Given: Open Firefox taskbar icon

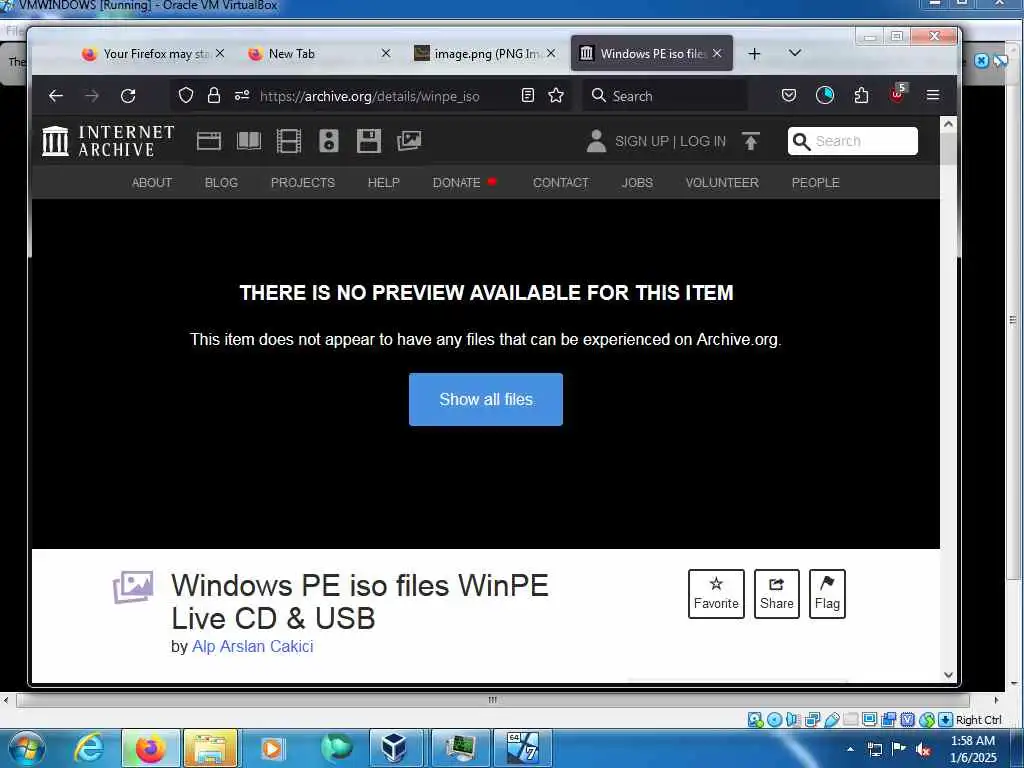Looking at the screenshot, I should (x=150, y=748).
